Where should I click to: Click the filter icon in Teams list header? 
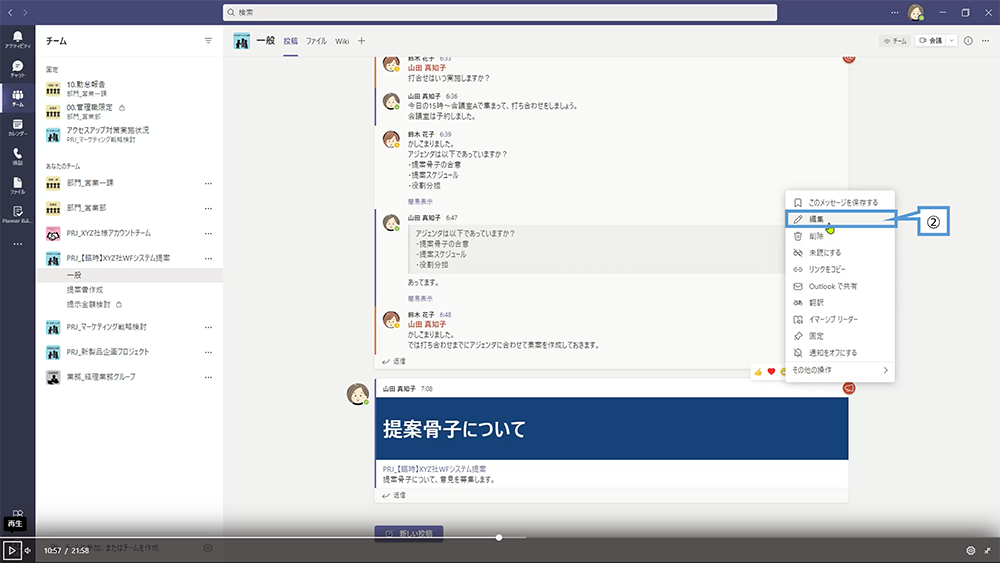click(208, 41)
